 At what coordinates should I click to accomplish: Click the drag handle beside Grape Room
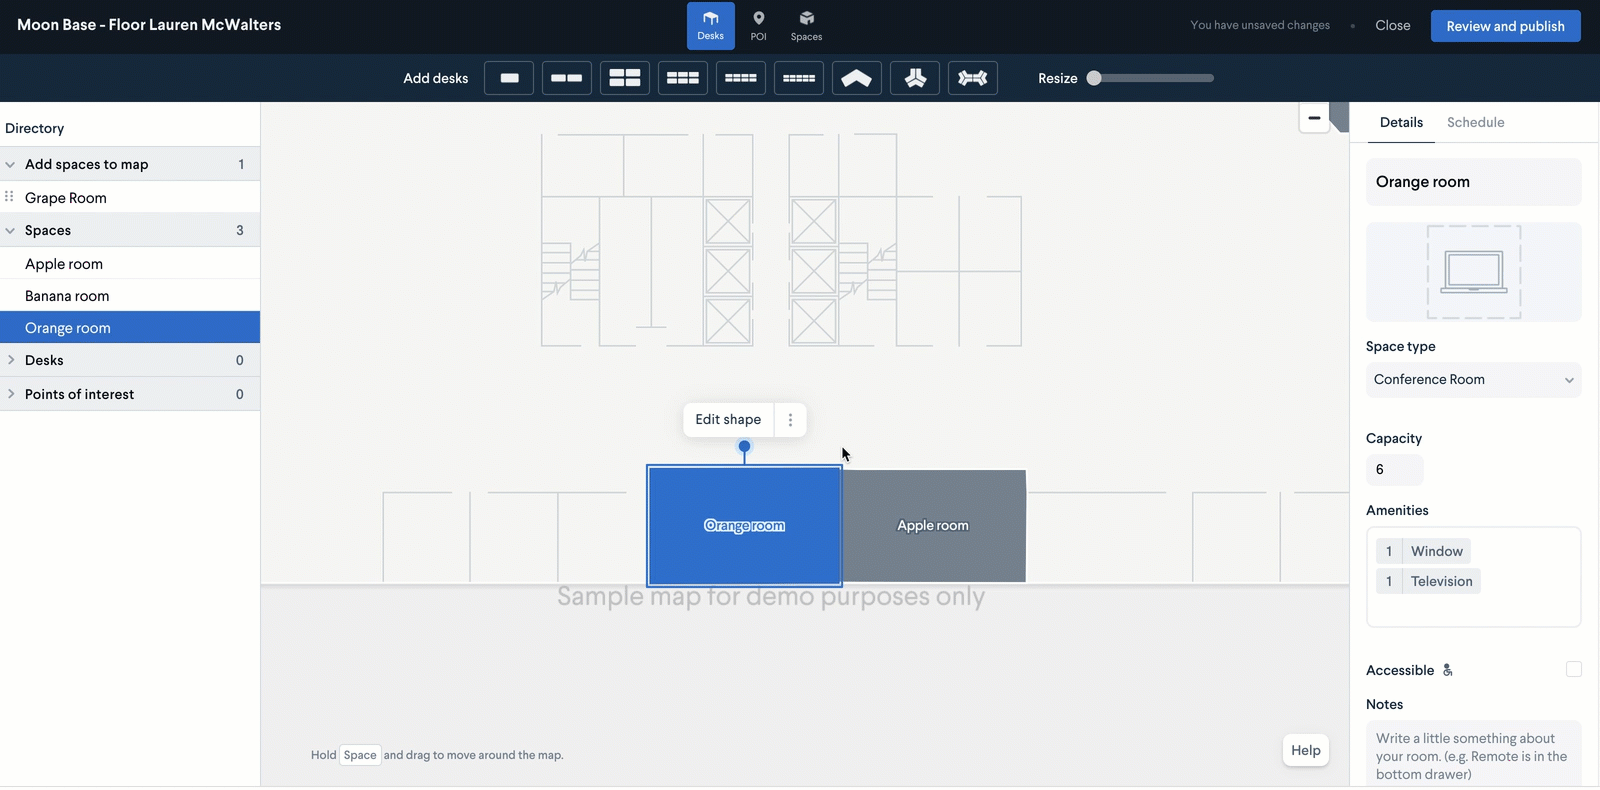click(x=9, y=197)
